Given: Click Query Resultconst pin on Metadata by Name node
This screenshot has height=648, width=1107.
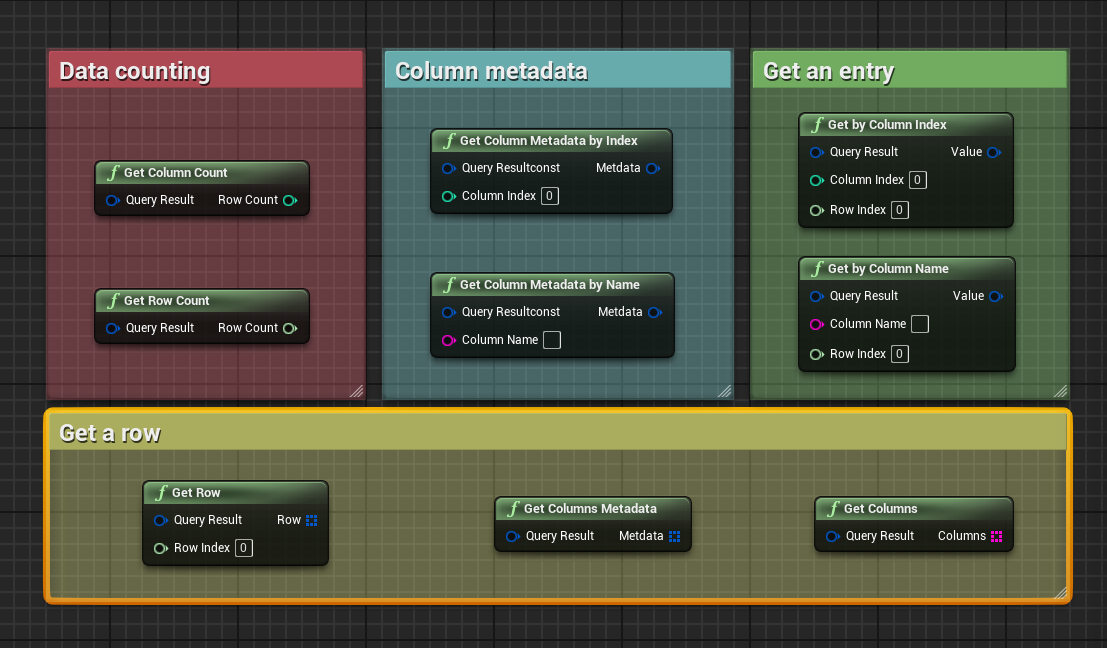Looking at the screenshot, I should pos(448,312).
